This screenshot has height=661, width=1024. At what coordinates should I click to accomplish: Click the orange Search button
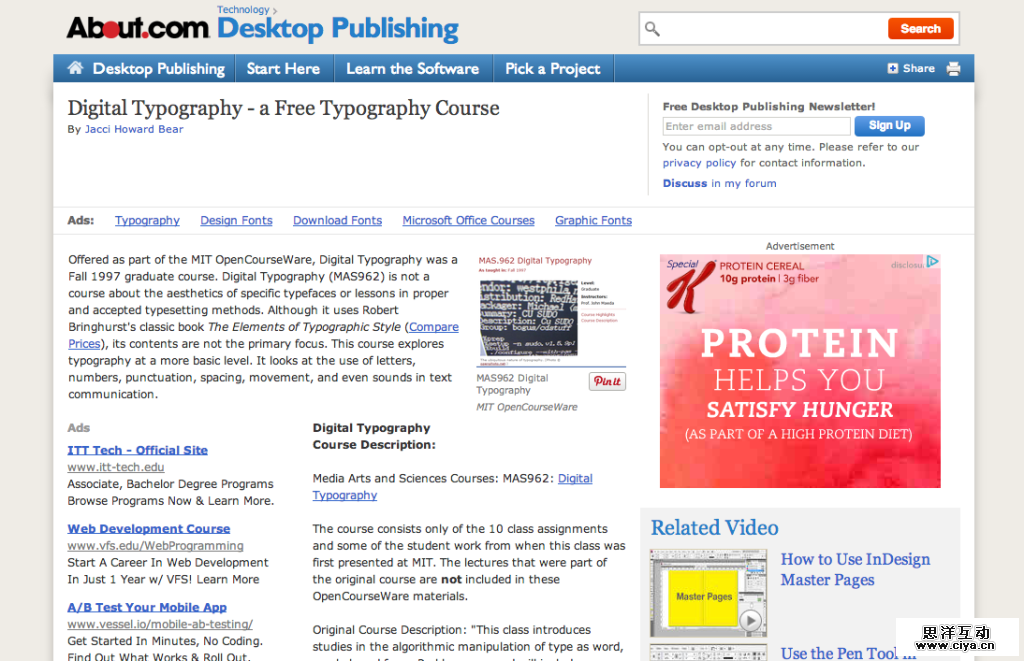click(x=920, y=29)
